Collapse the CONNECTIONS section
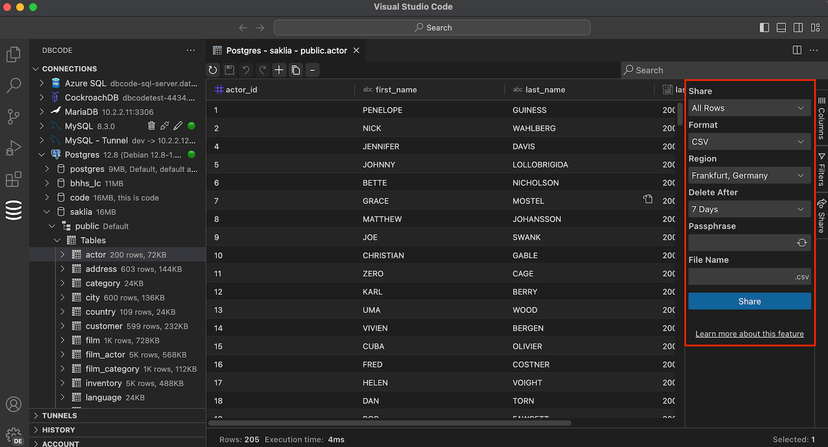The width and height of the screenshot is (828, 447). click(36, 69)
